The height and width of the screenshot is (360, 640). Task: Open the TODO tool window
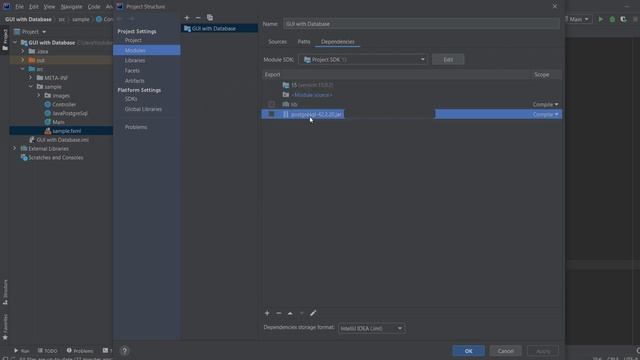[47, 351]
